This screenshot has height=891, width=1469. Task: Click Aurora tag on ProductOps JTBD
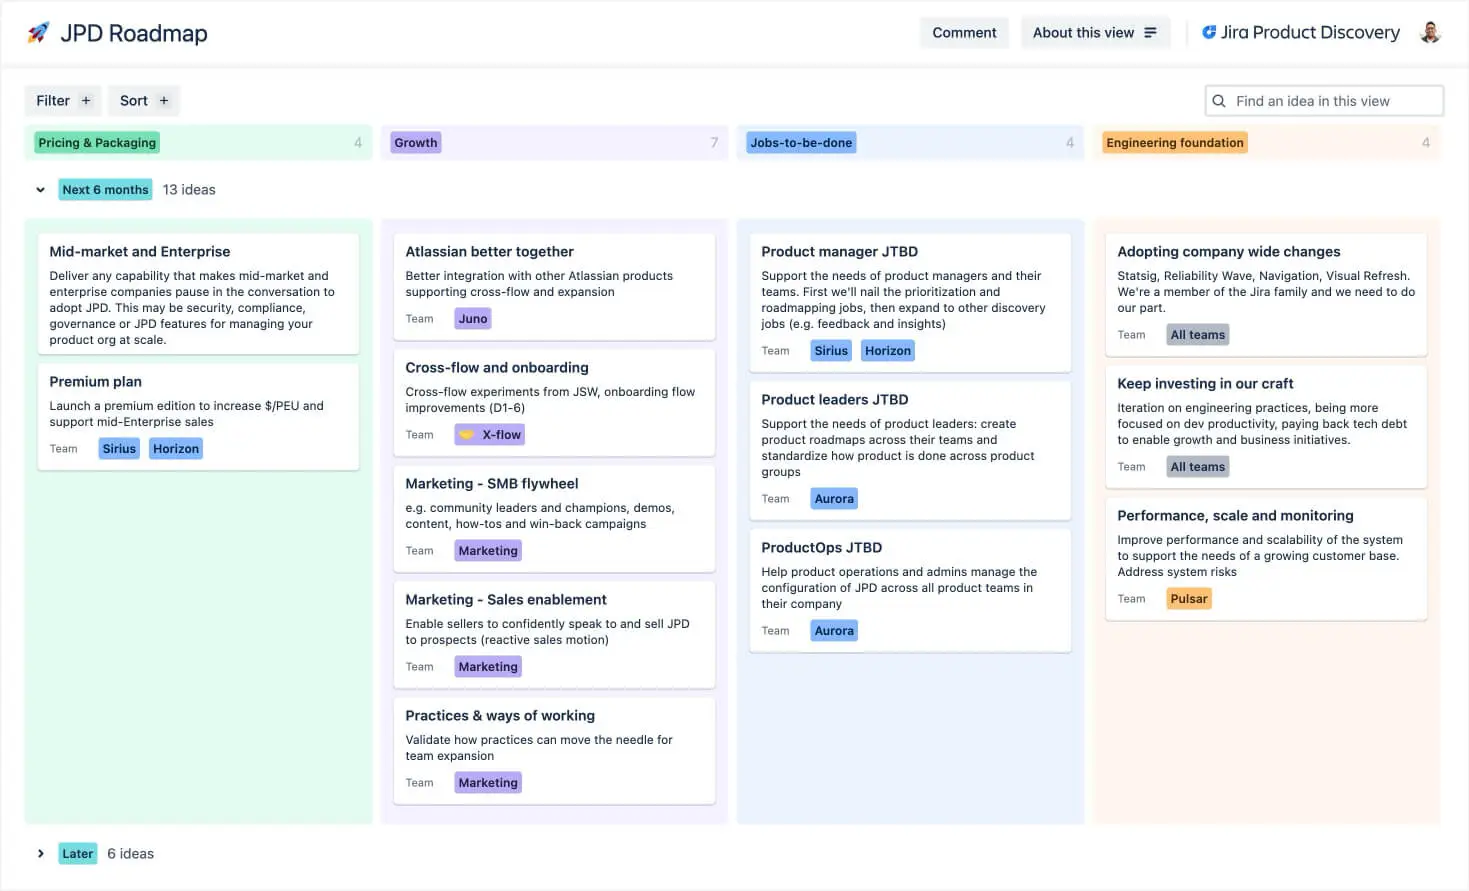(834, 631)
